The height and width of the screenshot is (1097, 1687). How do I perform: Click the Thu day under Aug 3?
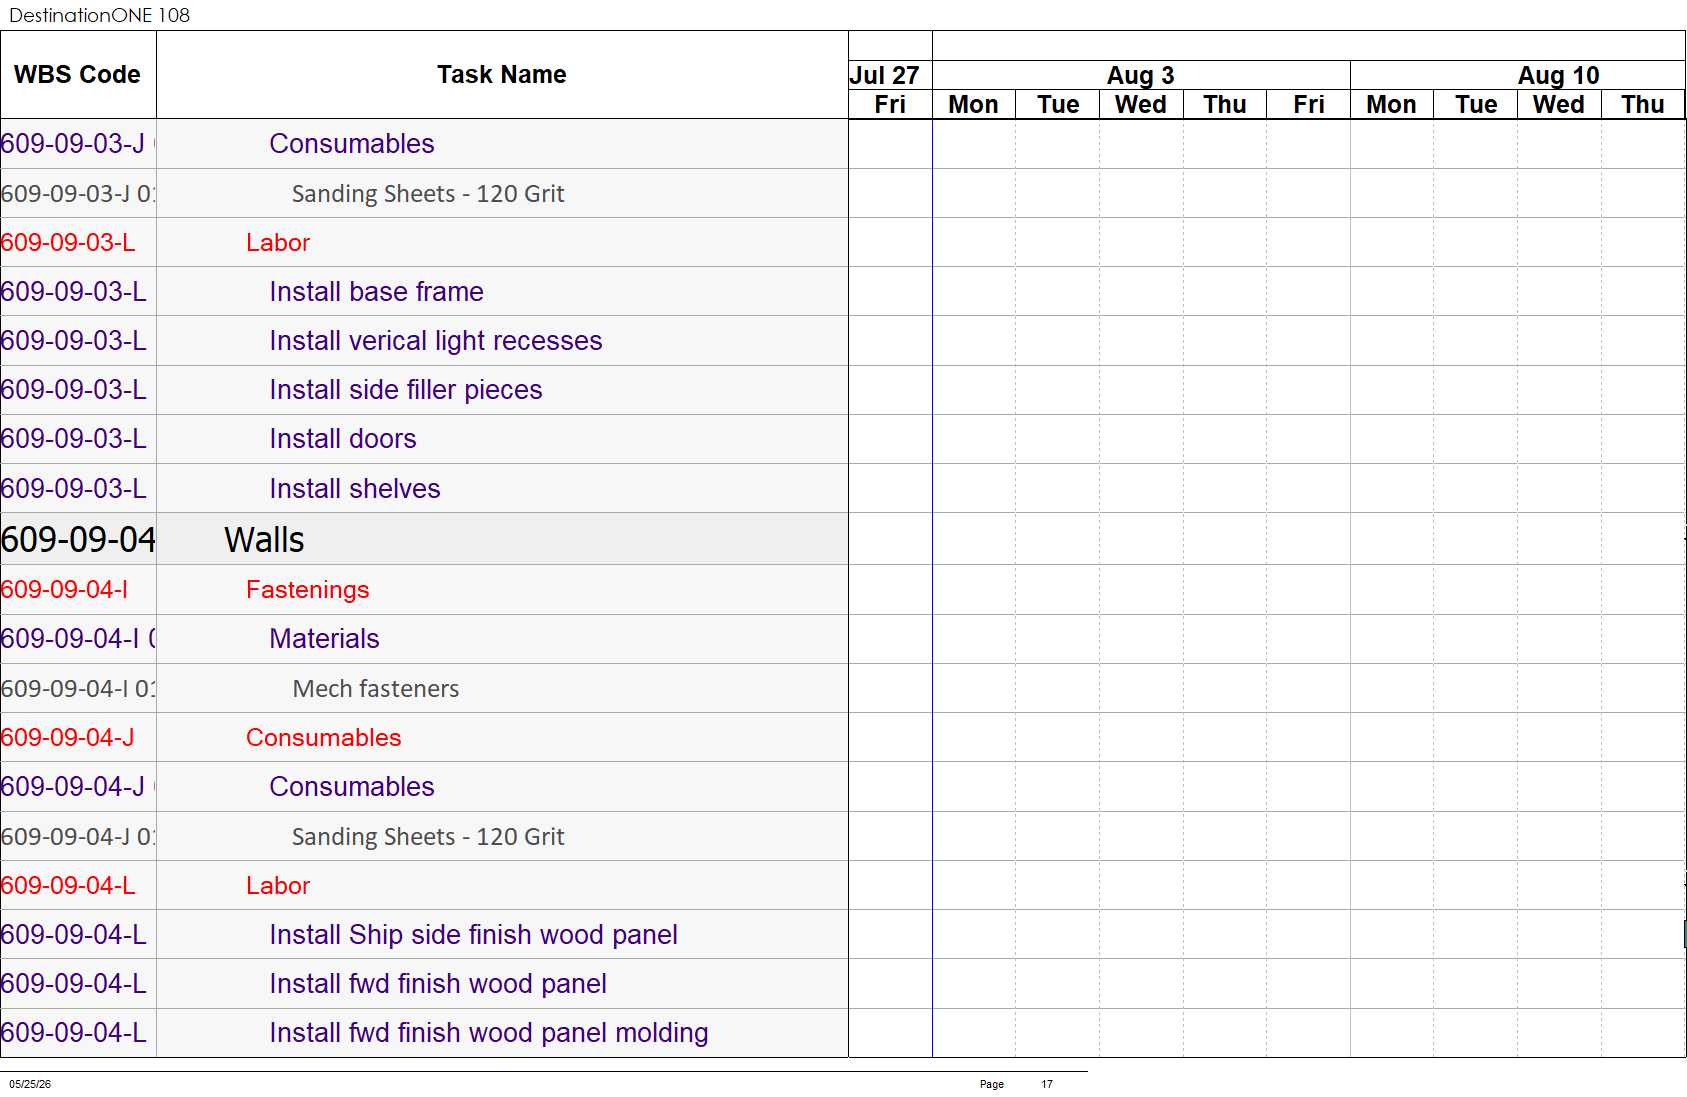pyautogui.click(x=1225, y=104)
